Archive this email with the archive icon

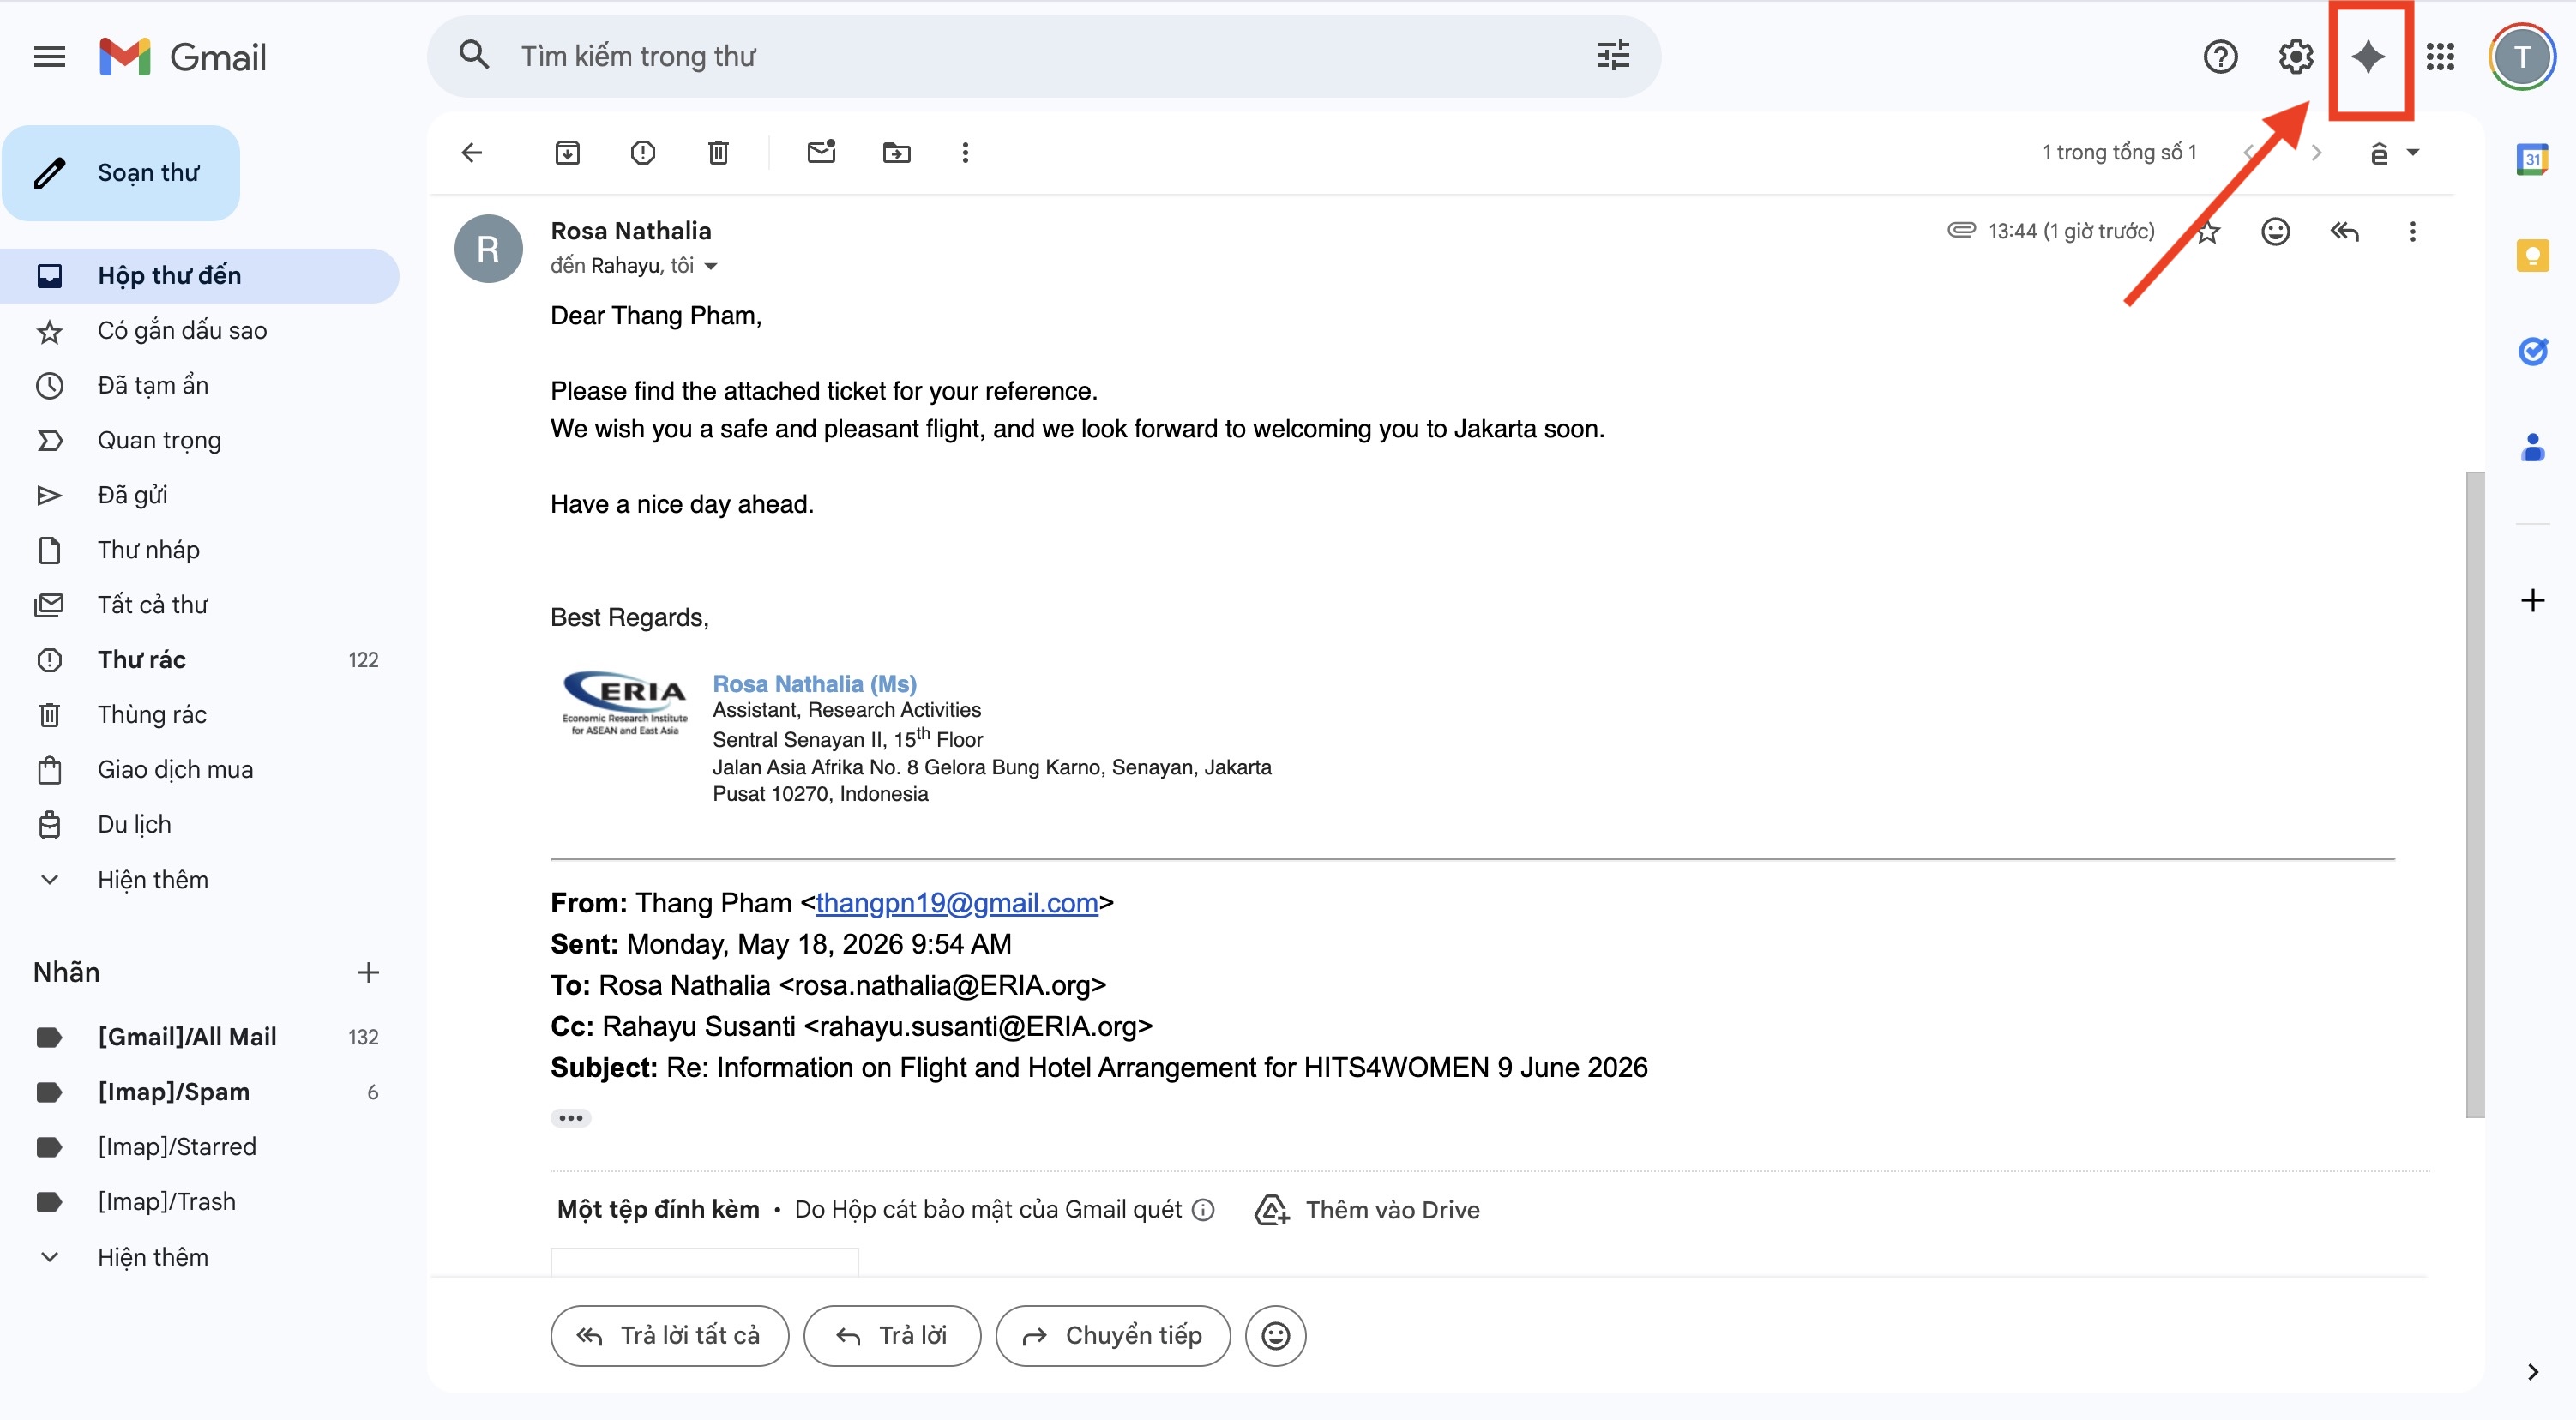click(x=567, y=152)
